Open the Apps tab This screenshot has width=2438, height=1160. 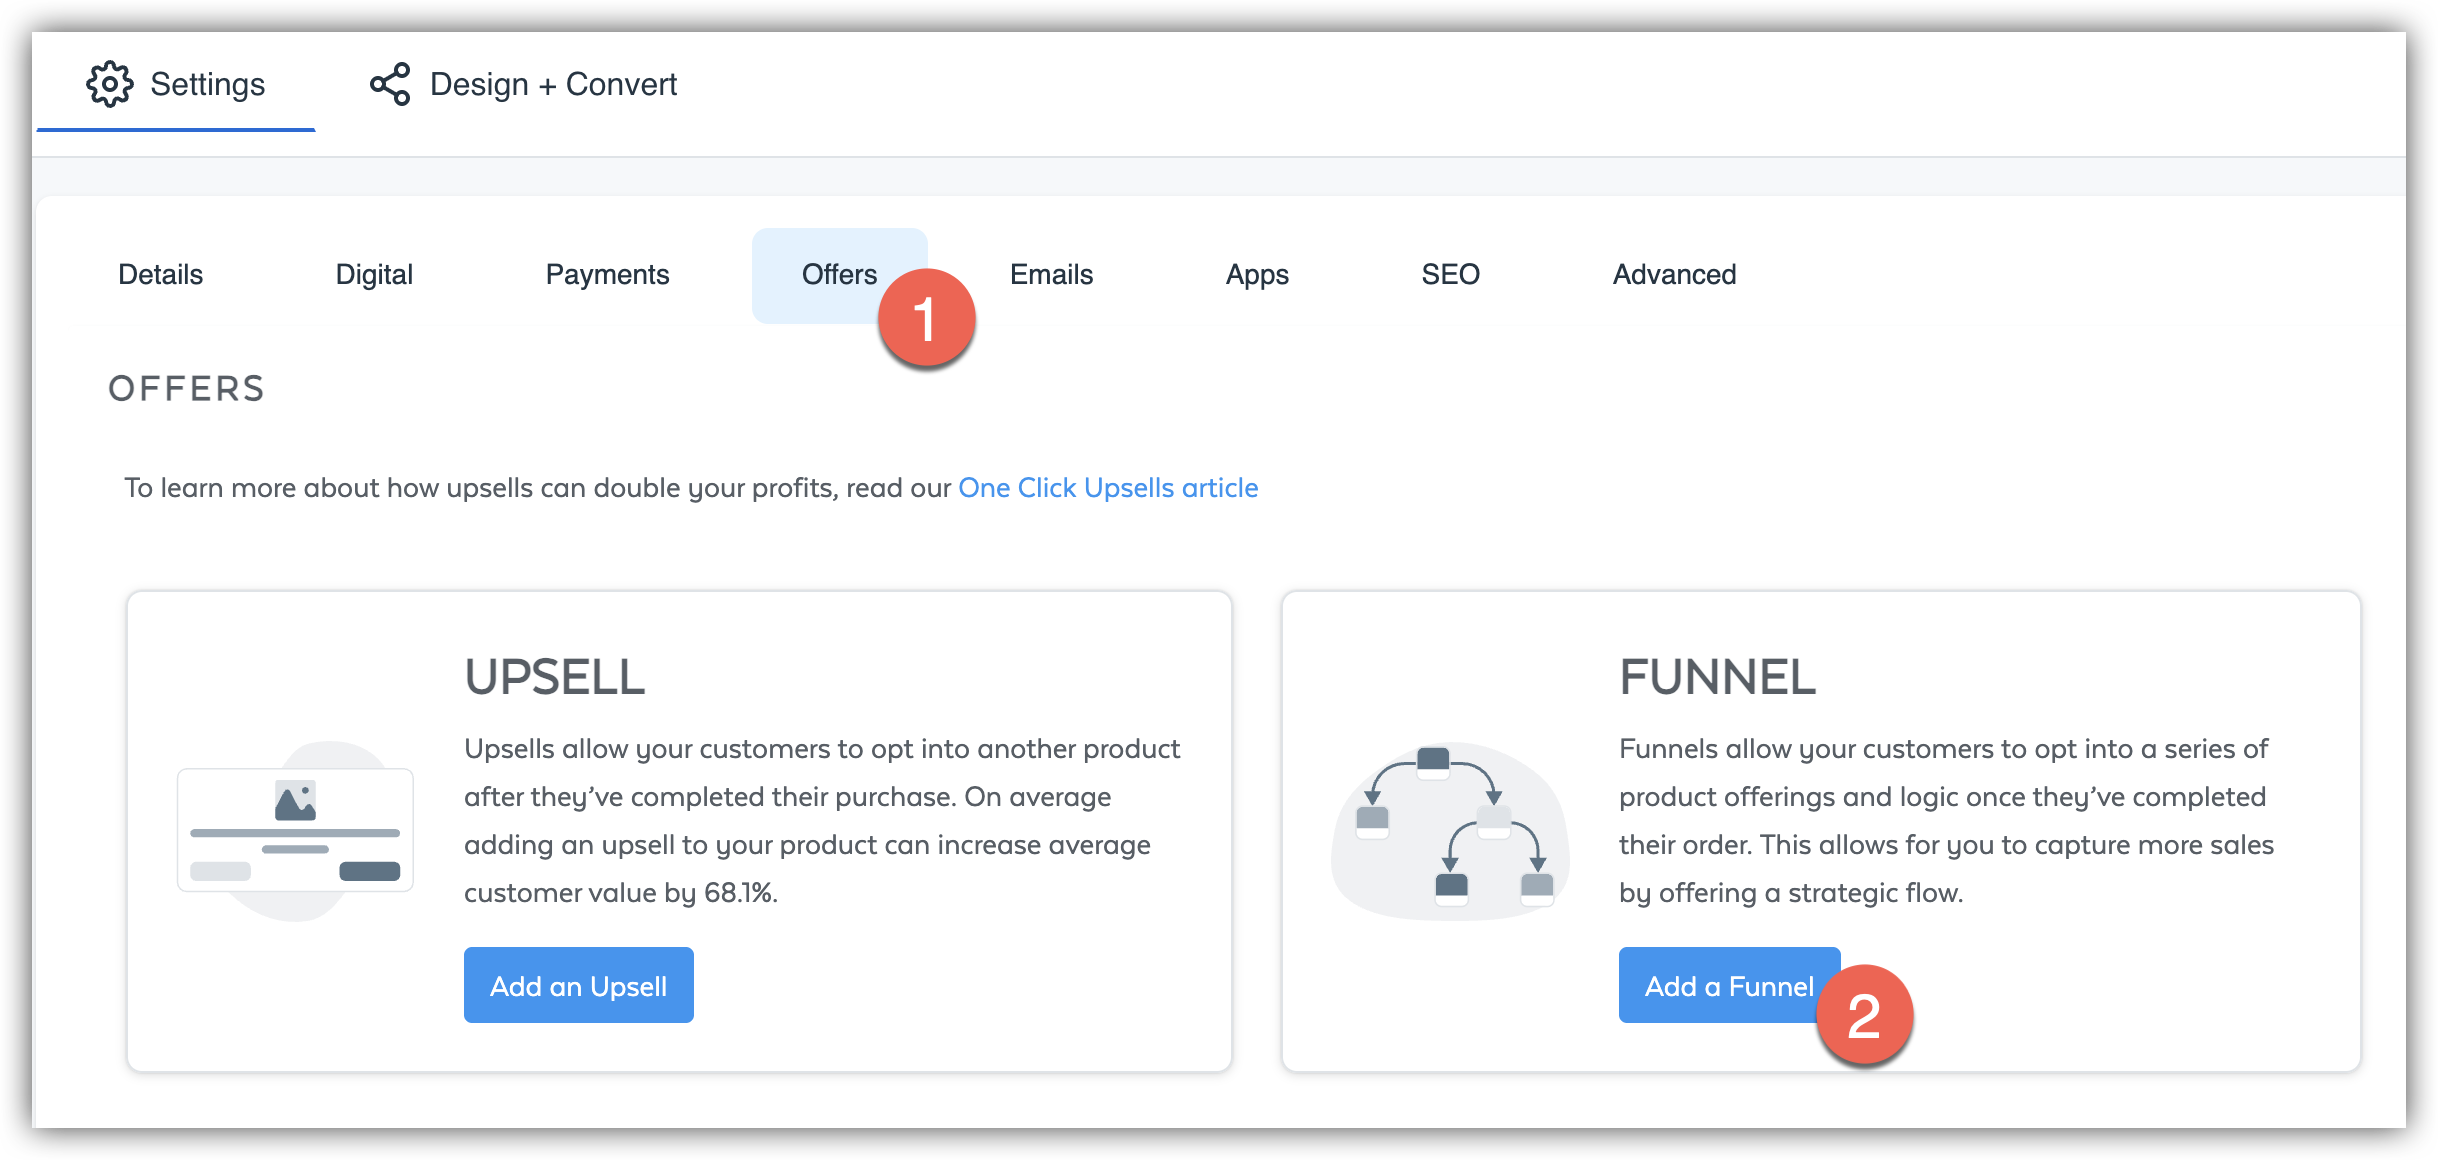[1257, 274]
